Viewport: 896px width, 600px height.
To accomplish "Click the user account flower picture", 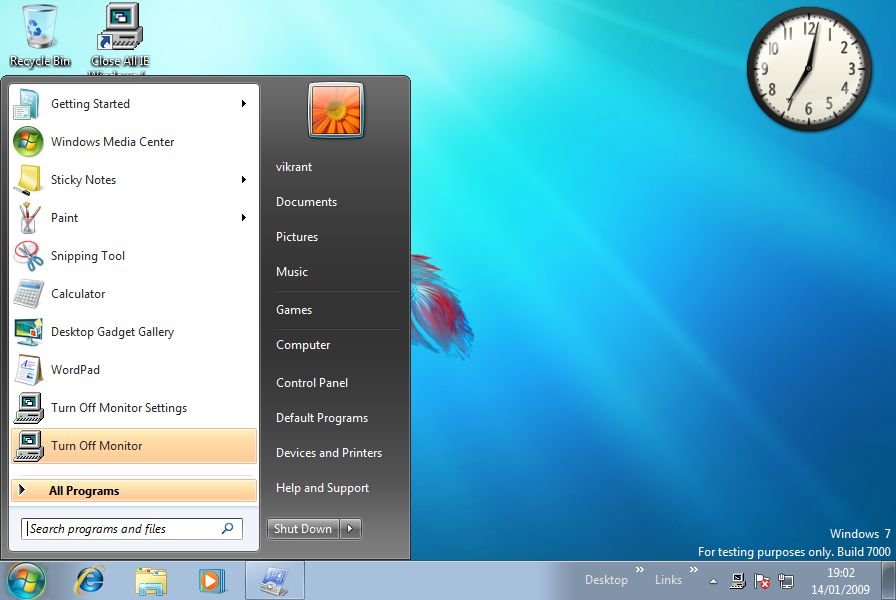I will (336, 110).
